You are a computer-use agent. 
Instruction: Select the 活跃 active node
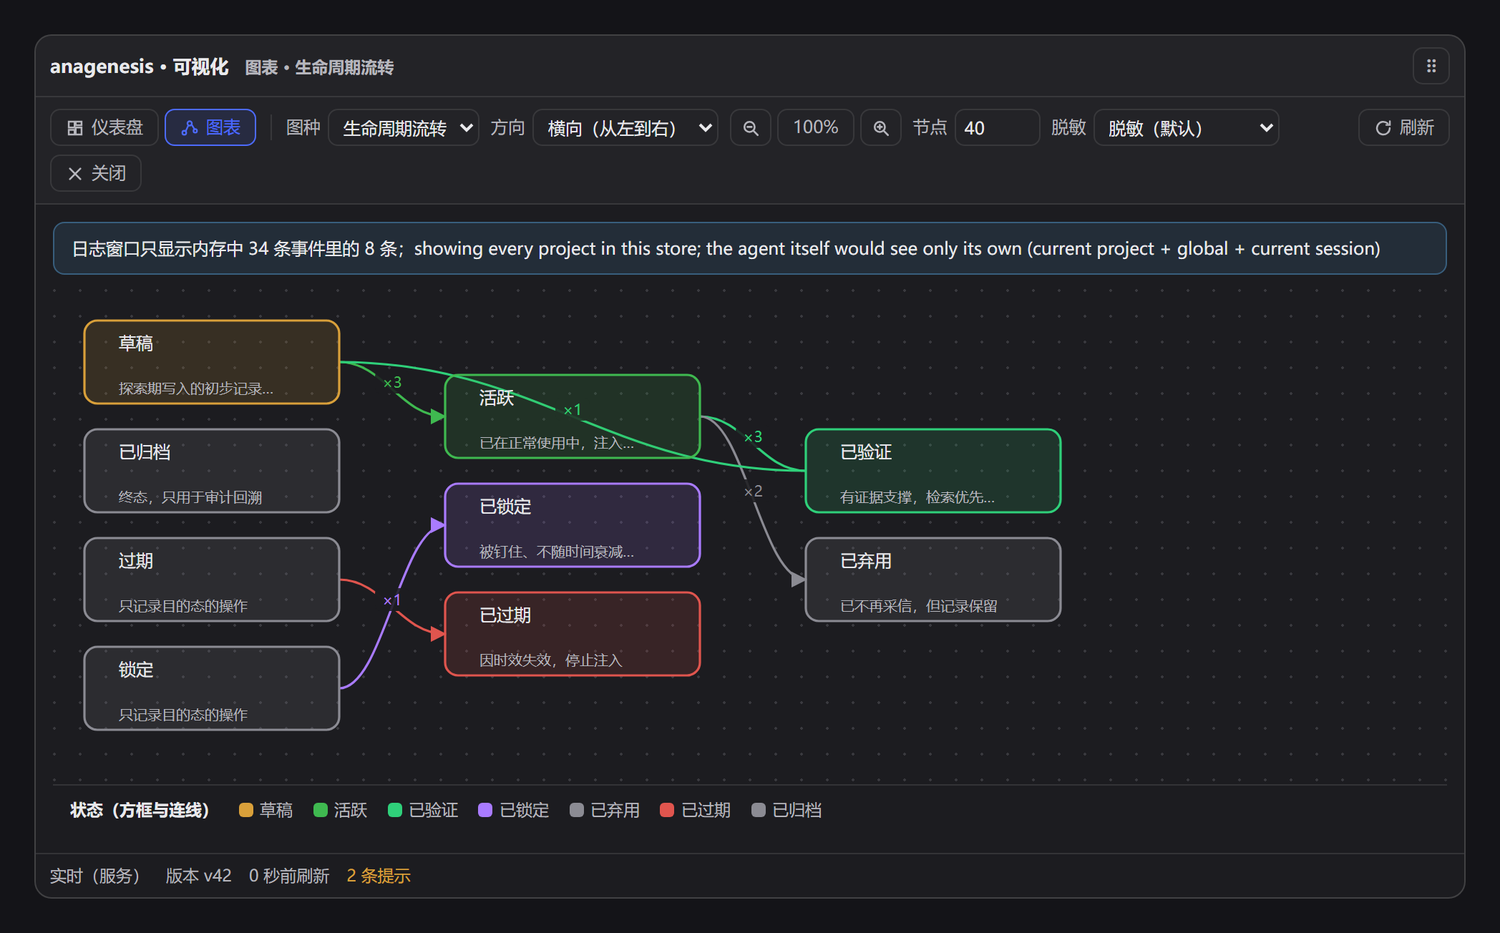tap(572, 417)
